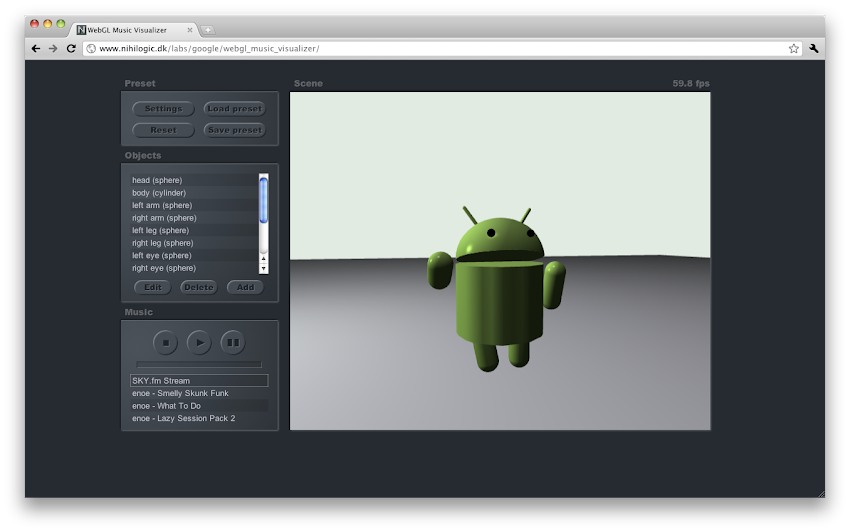Open the browser wrench menu
Viewport: 850px width, 532px height.
814,48
